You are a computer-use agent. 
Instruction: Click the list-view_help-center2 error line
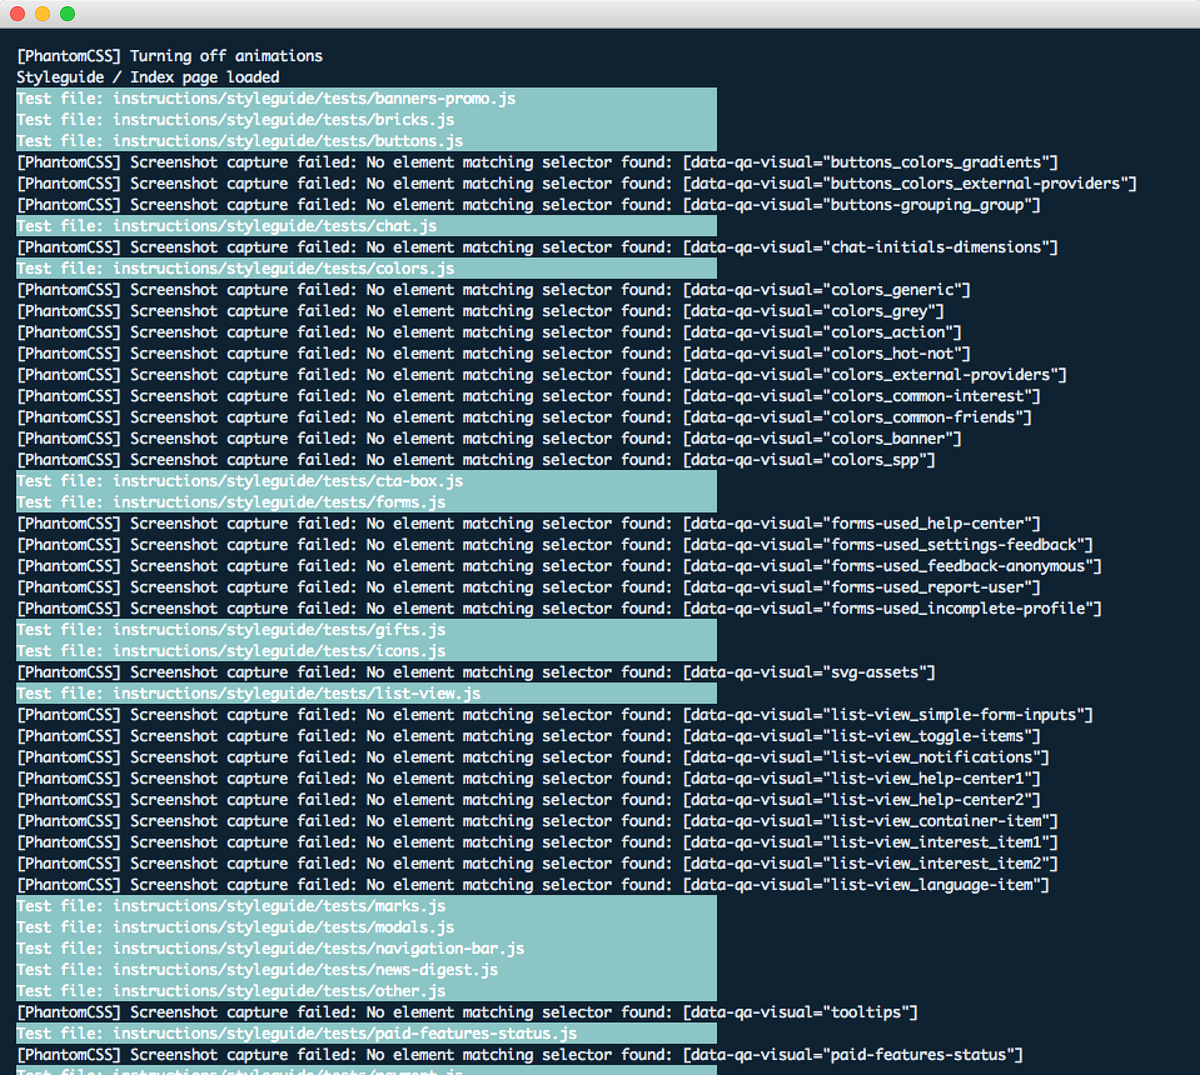[529, 800]
